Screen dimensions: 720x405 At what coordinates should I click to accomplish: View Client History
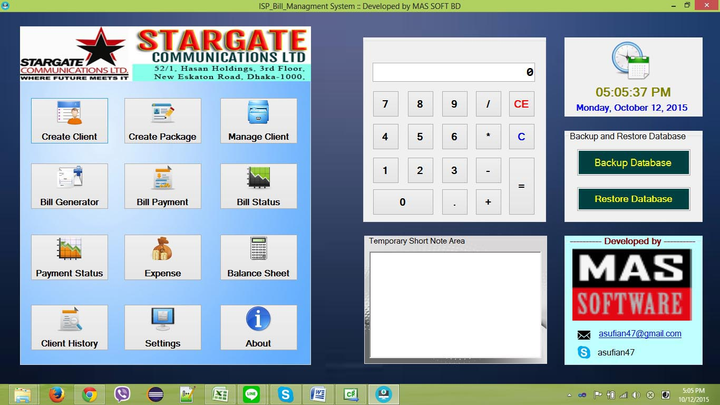[x=69, y=327]
